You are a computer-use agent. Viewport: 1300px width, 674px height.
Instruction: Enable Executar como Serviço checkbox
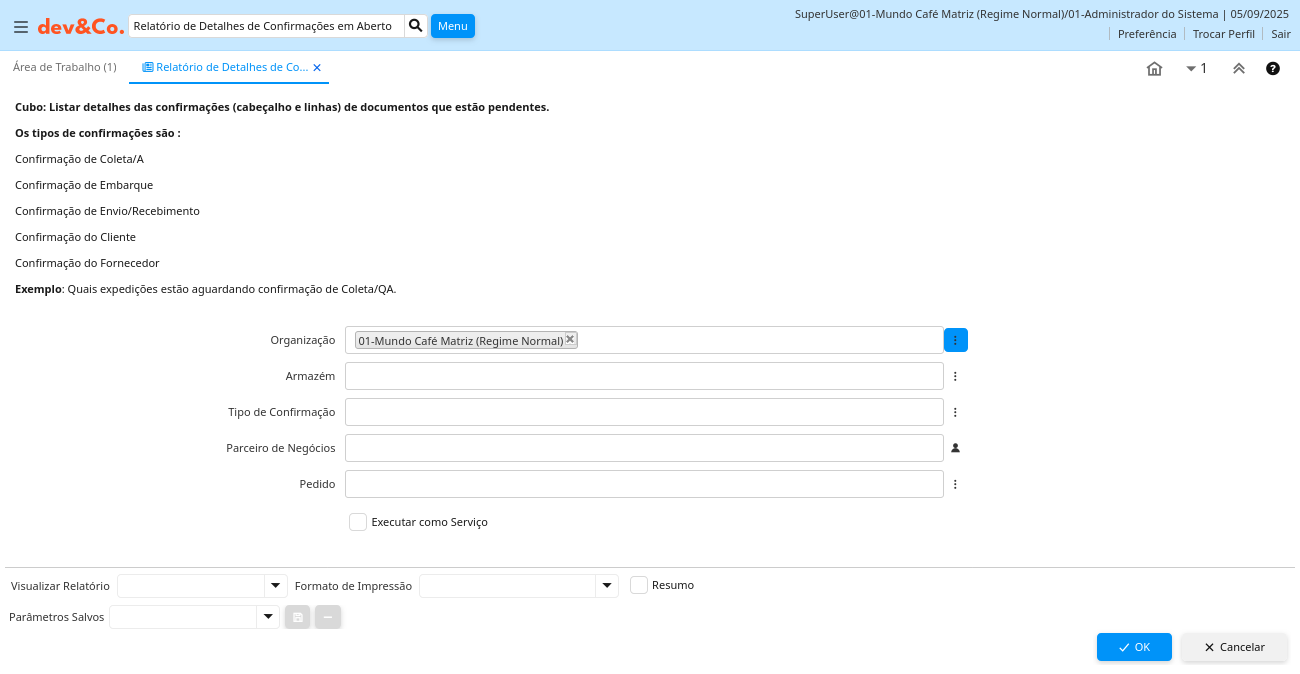[x=358, y=522]
